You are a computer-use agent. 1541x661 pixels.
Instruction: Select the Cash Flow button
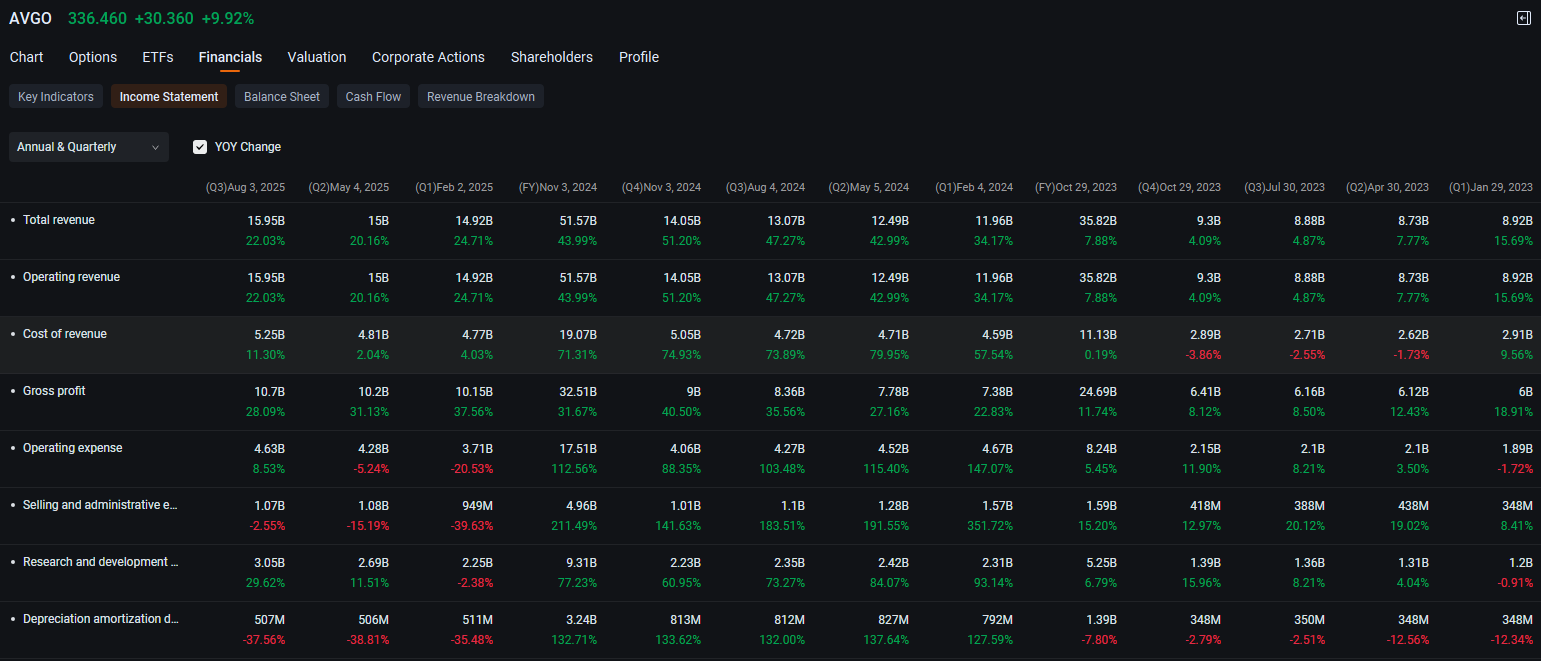pos(373,97)
